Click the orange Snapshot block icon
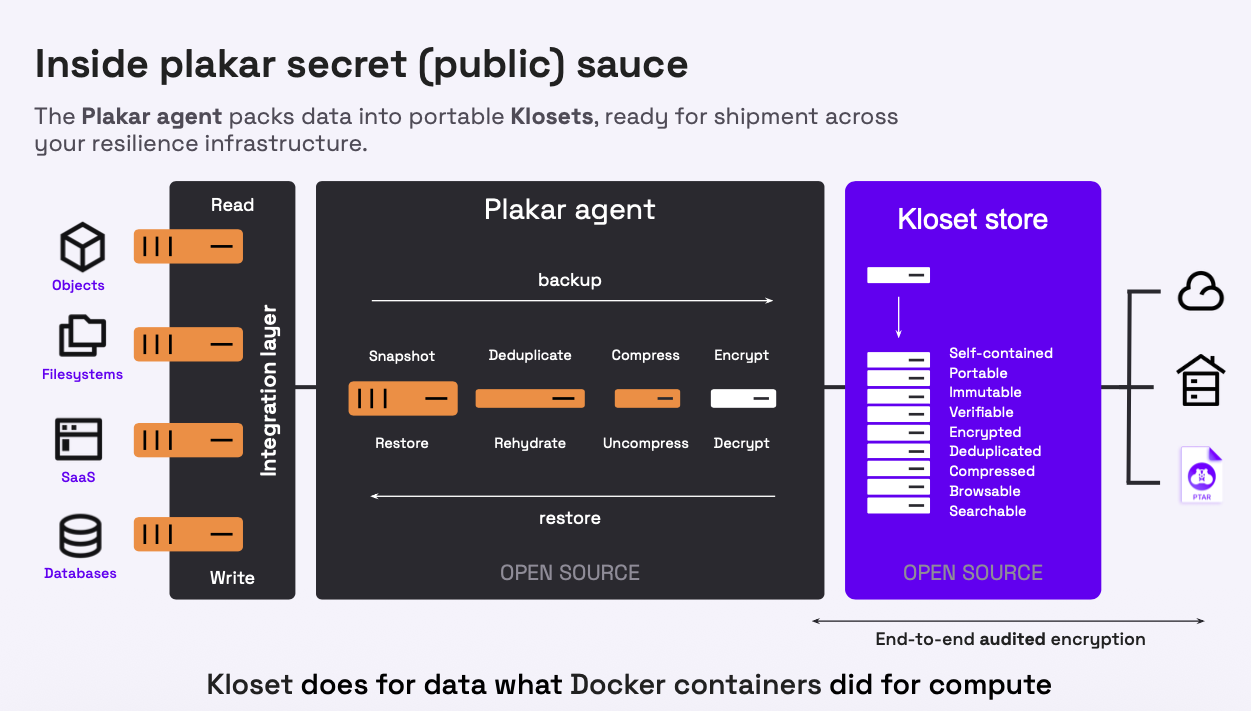This screenshot has height=711, width=1251. click(x=403, y=398)
